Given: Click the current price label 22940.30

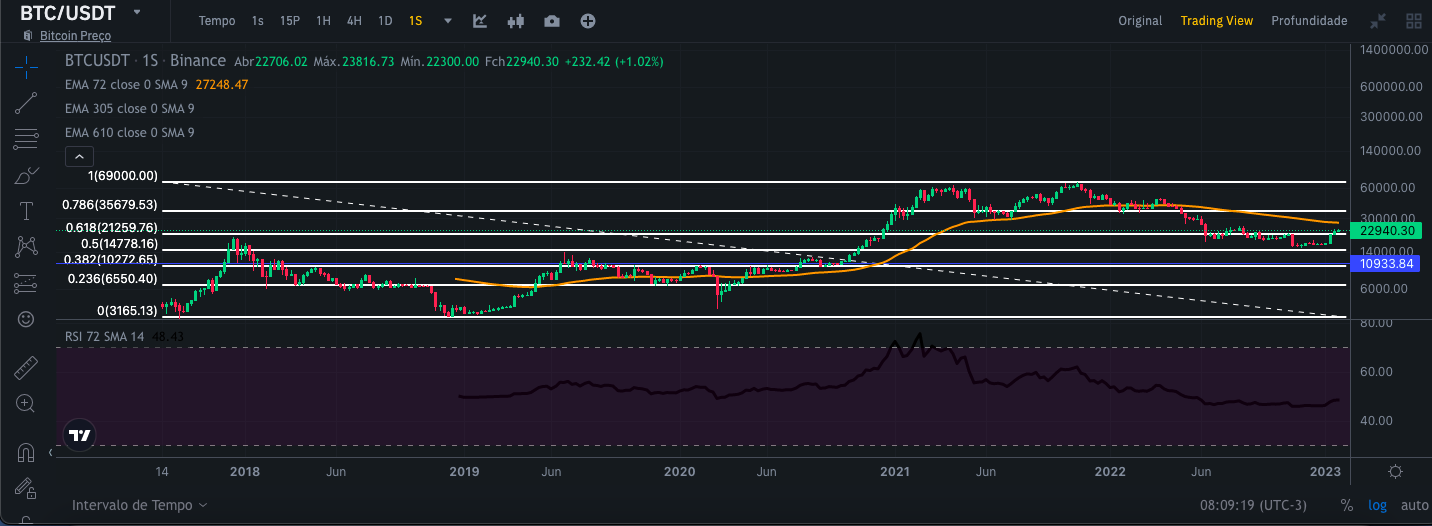Looking at the screenshot, I should tap(1387, 230).
